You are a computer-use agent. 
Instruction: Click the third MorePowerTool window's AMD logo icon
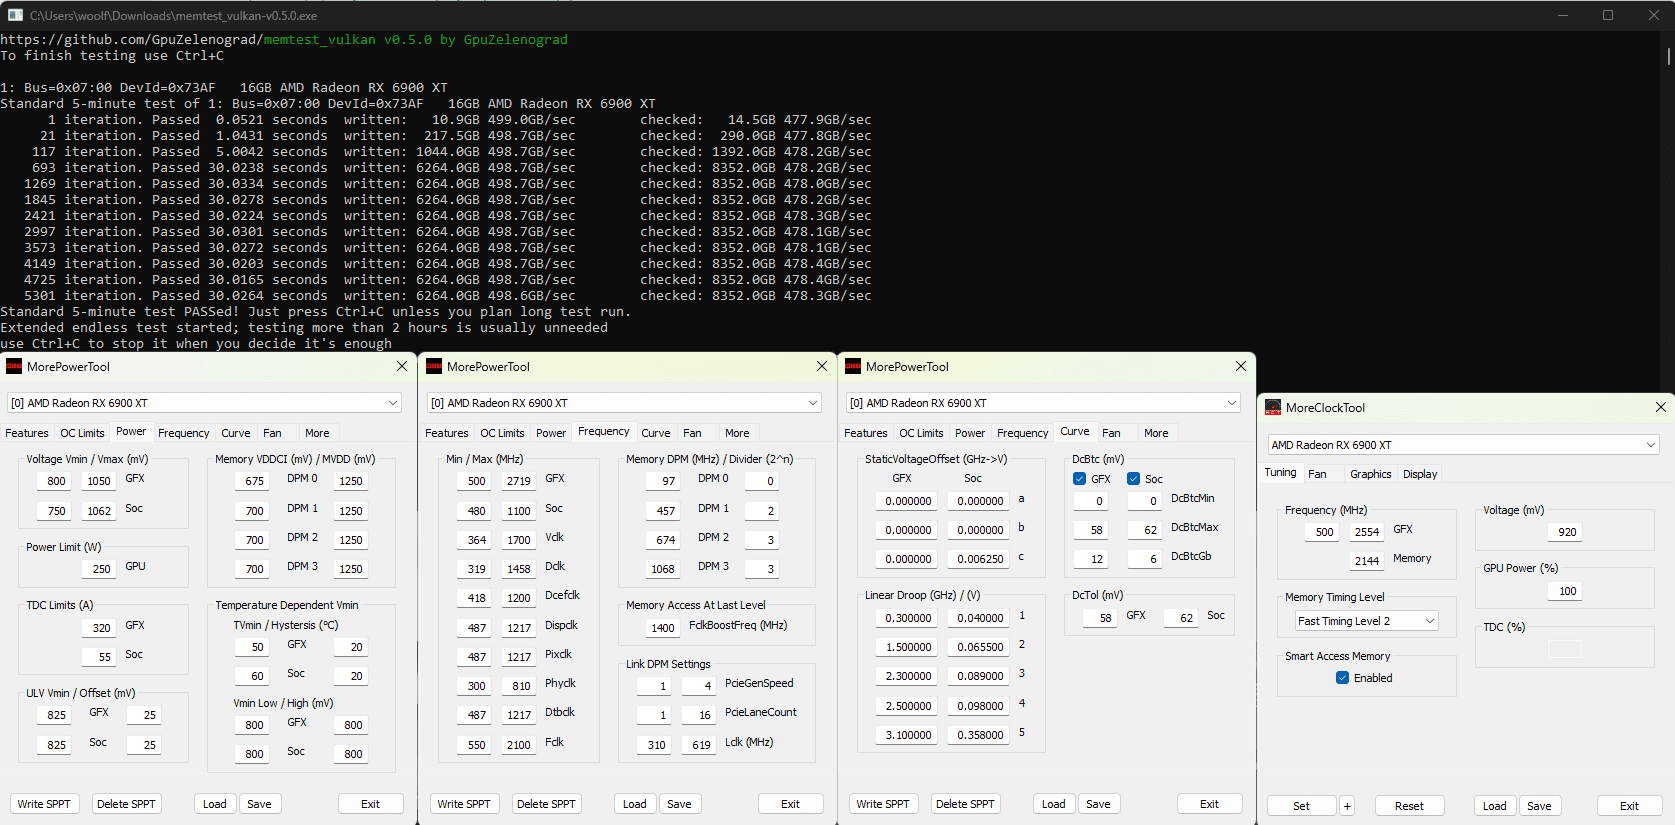tap(853, 367)
